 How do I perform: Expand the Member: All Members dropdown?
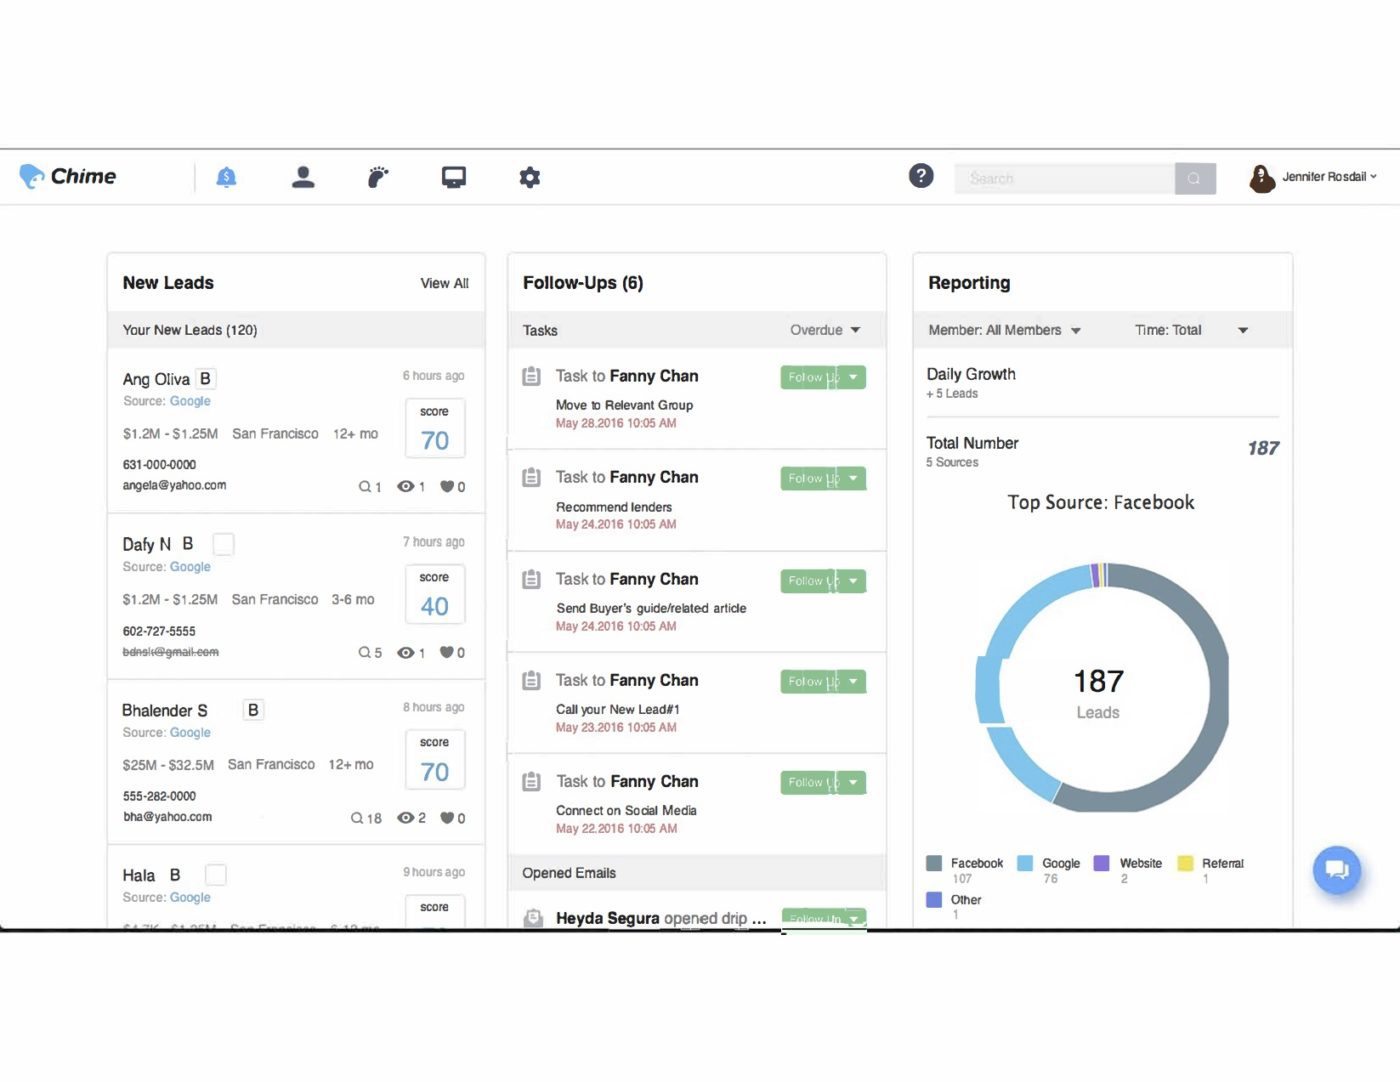click(x=1005, y=329)
